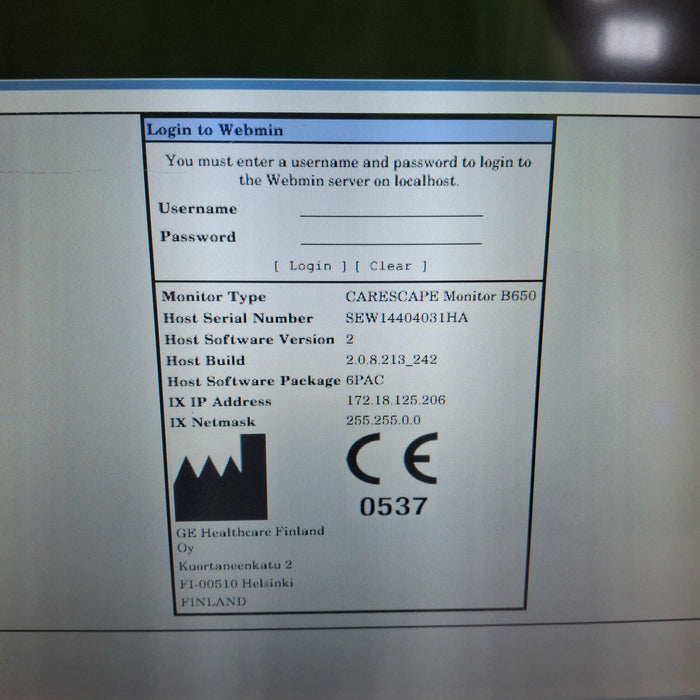This screenshot has width=700, height=700.
Task: Click the Host Software Version label
Action: click(x=249, y=339)
